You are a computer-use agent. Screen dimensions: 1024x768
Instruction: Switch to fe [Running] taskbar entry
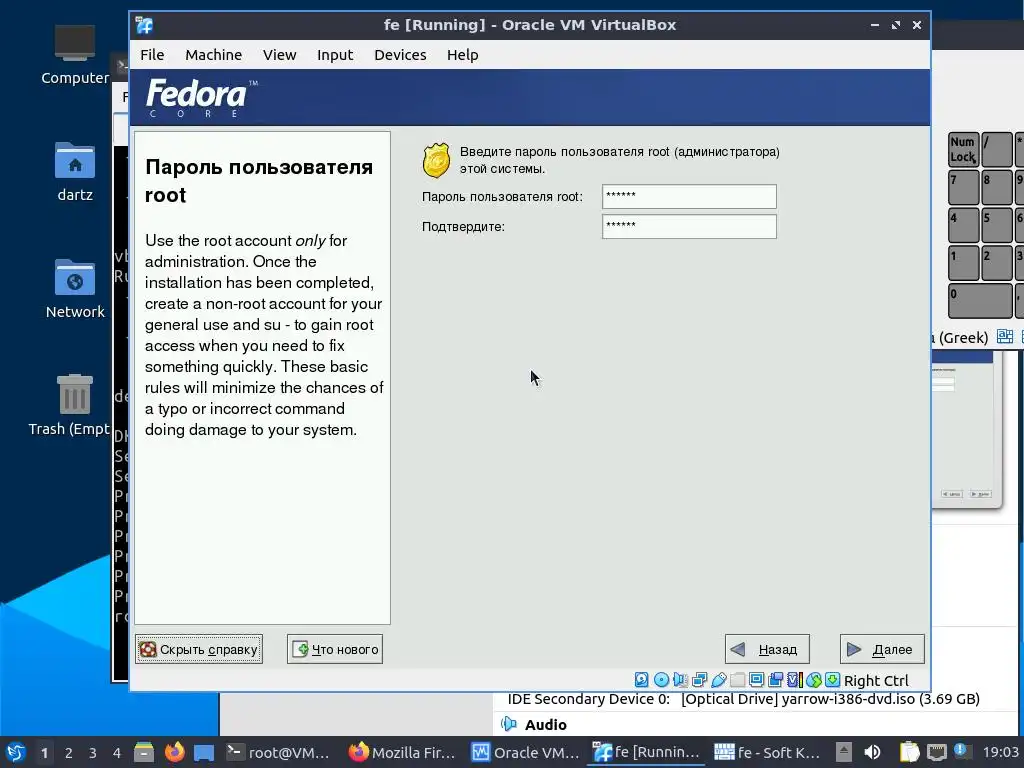point(646,752)
